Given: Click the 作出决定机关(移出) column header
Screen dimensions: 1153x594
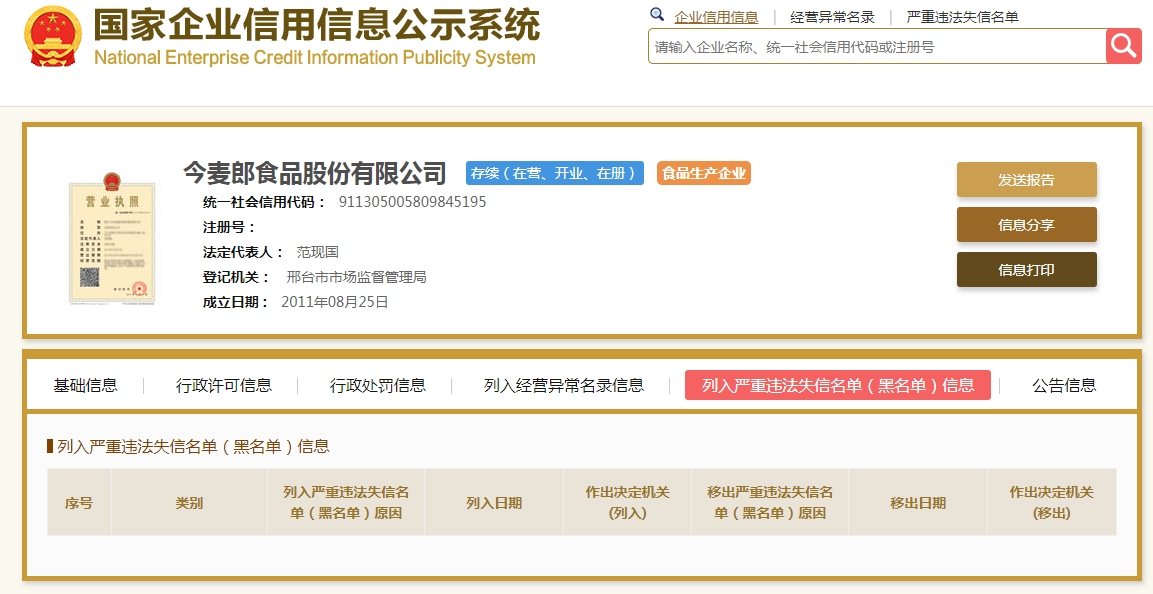Looking at the screenshot, I should (1052, 502).
